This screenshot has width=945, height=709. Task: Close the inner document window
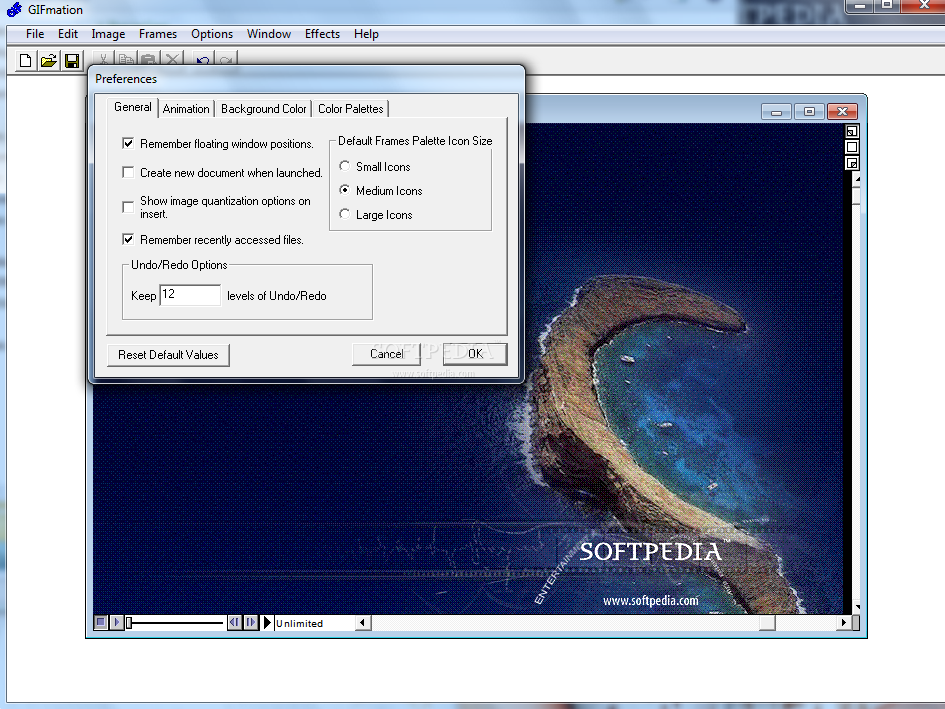tap(843, 112)
